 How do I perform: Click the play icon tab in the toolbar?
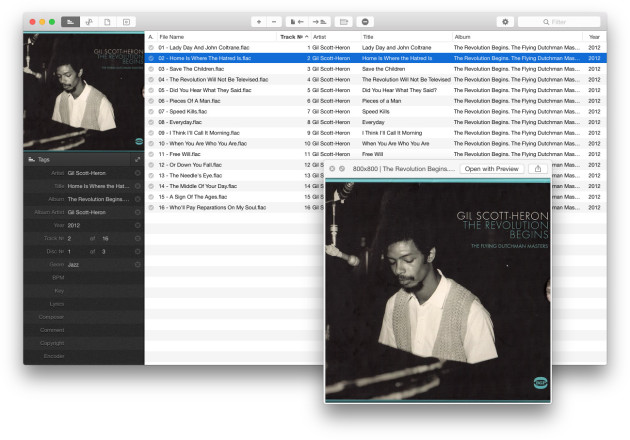coord(126,21)
